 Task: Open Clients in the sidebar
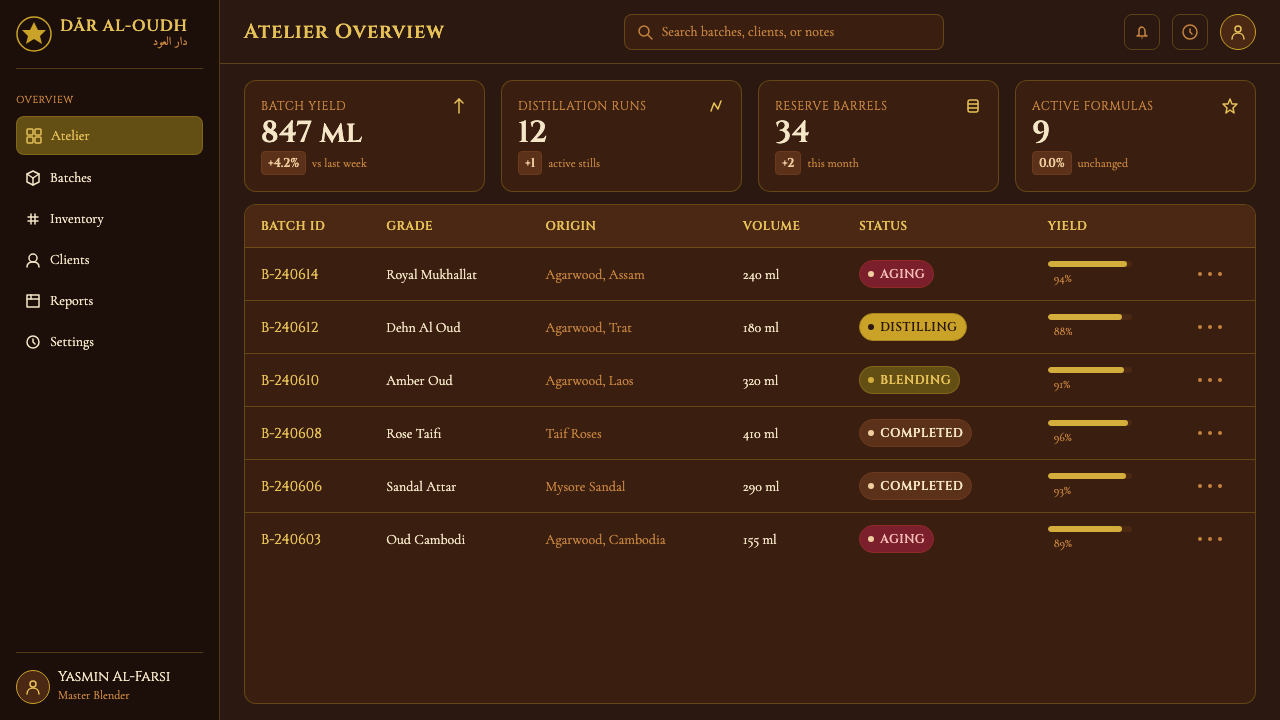point(109,260)
